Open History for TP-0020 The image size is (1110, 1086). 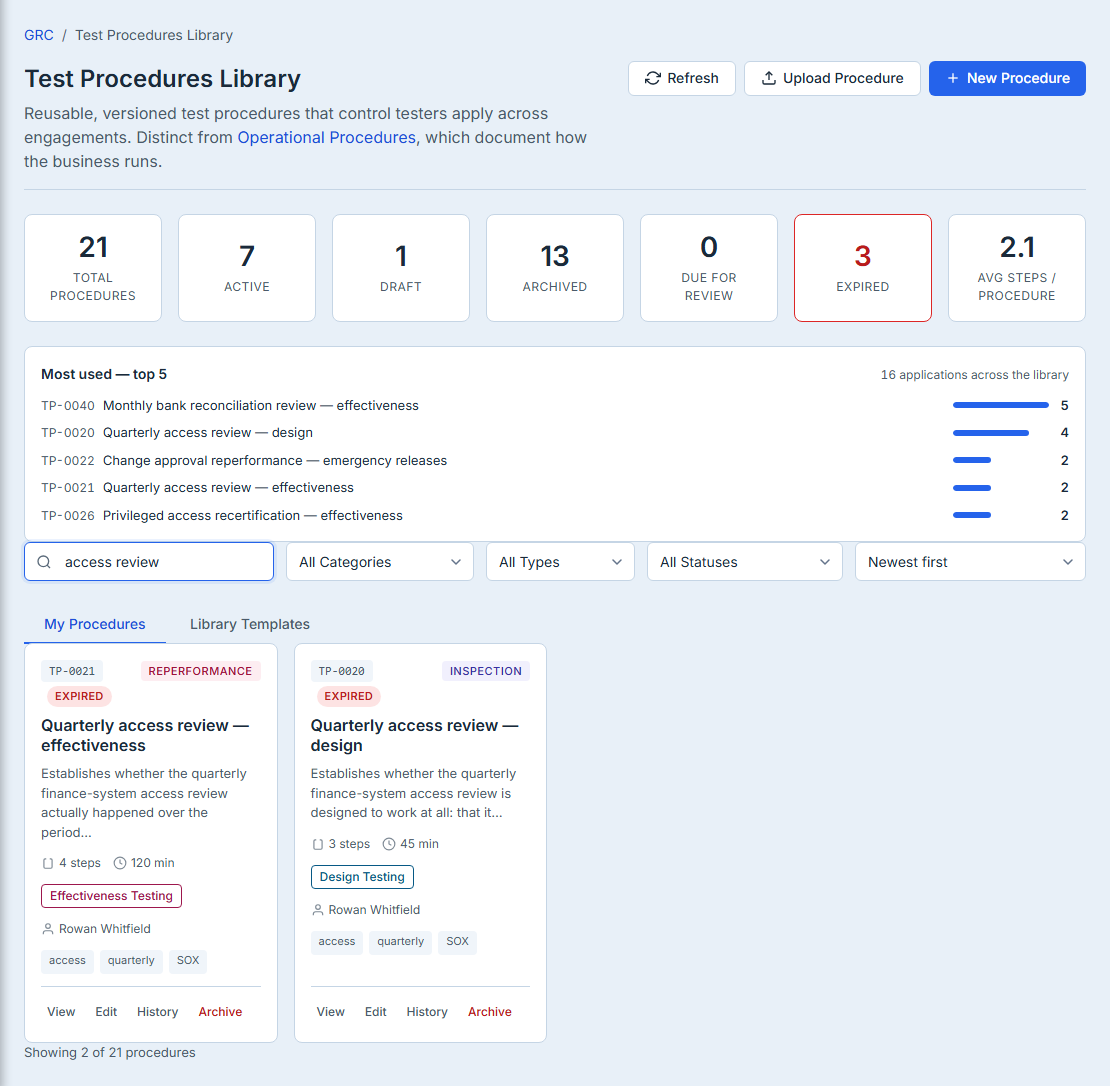(x=427, y=1012)
